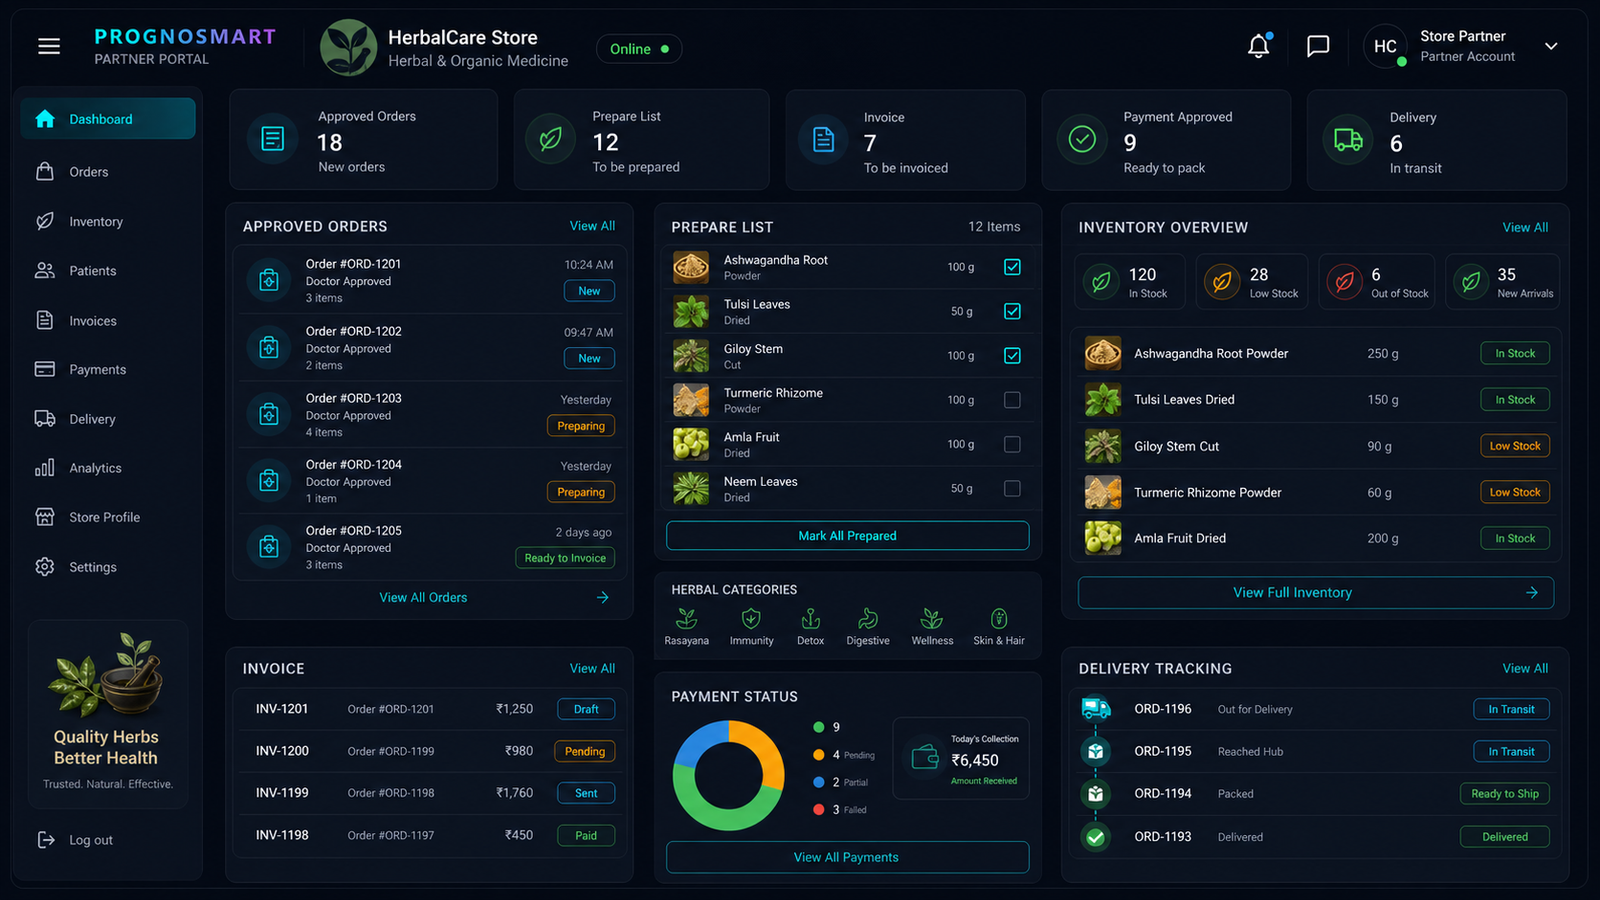Click the Approved Orders card icon

[x=273, y=139]
